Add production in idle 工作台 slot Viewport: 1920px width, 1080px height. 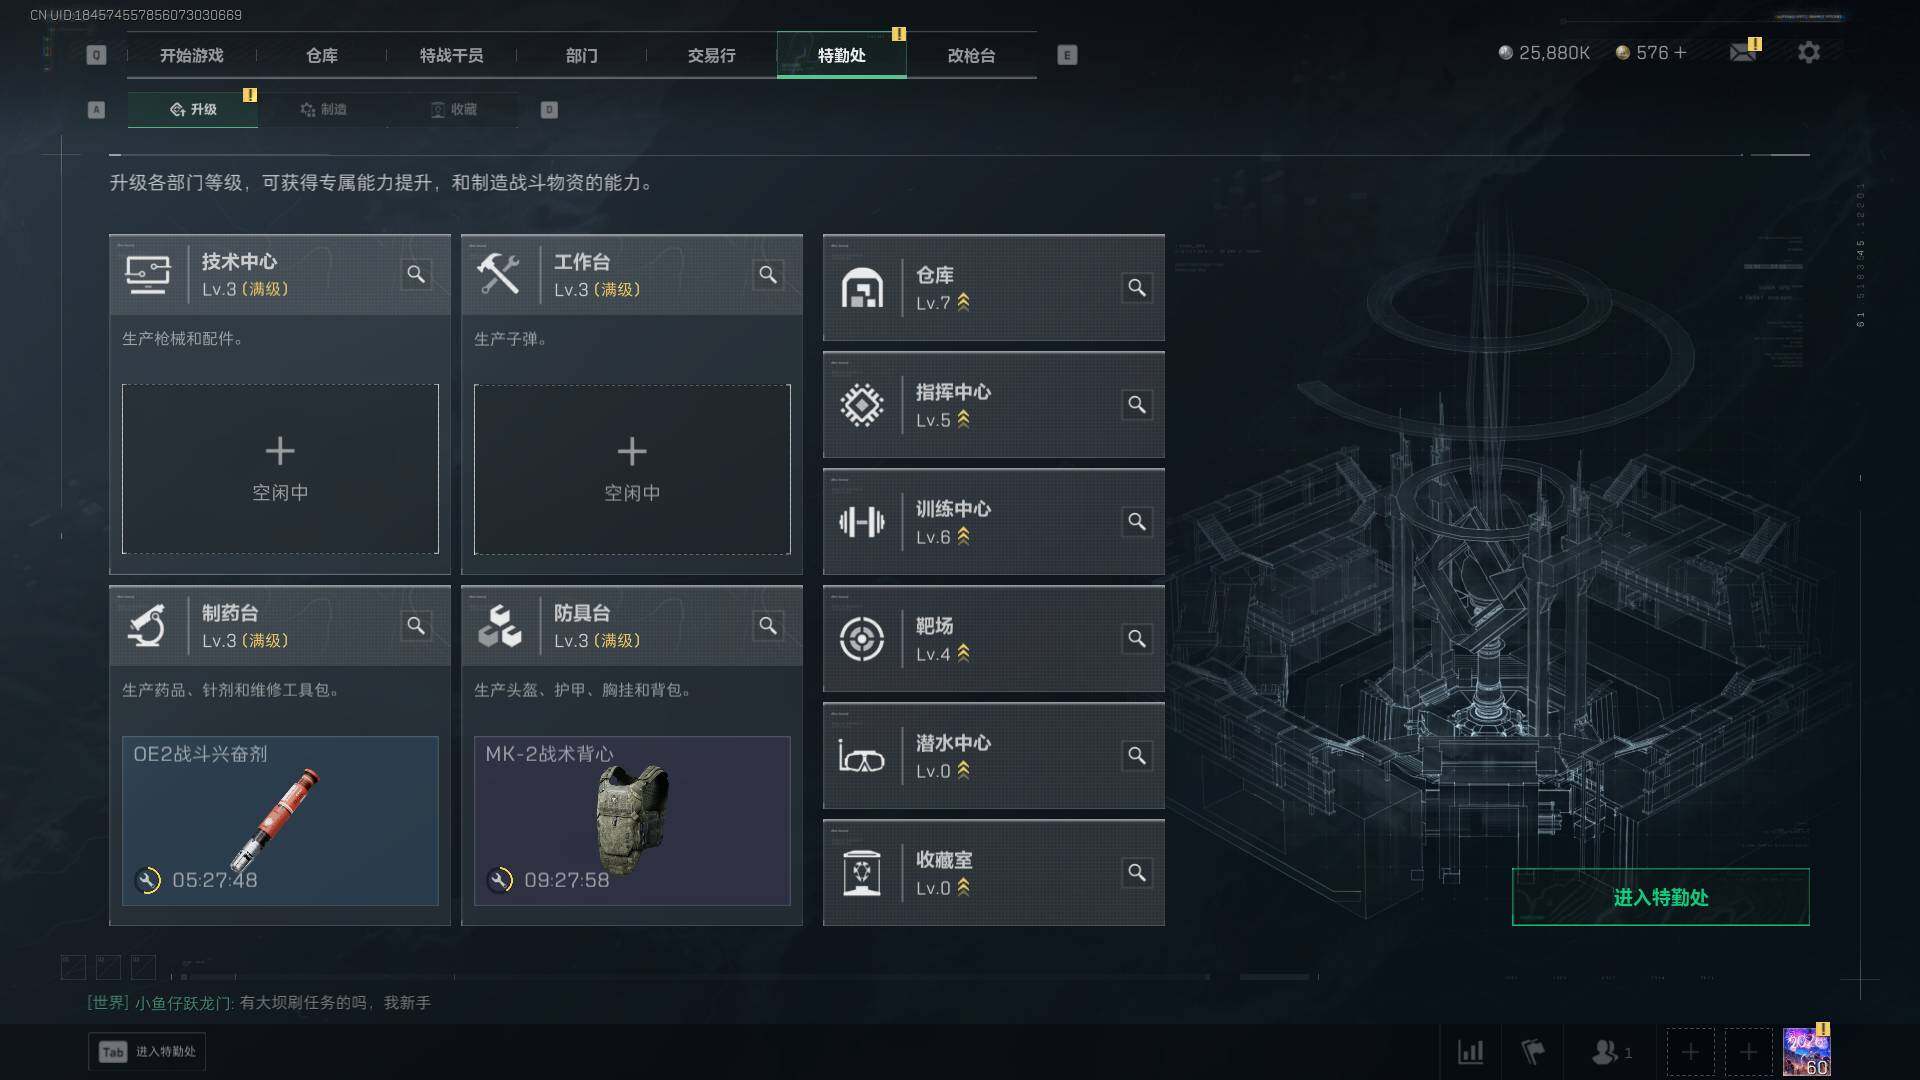[x=632, y=469]
